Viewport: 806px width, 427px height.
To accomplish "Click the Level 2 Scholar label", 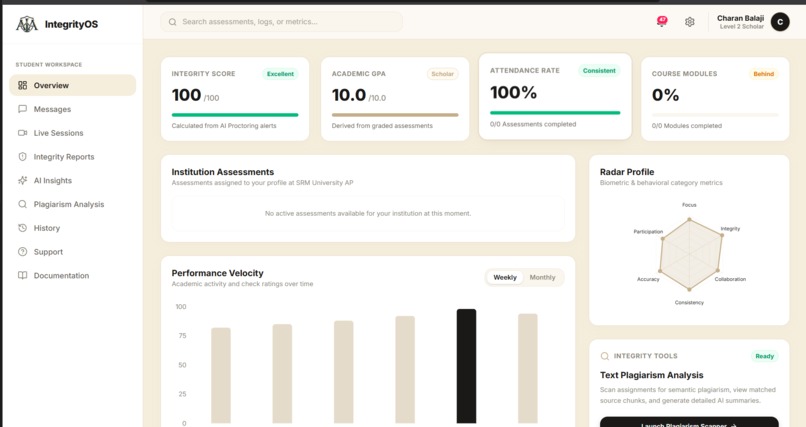I will click(x=741, y=27).
